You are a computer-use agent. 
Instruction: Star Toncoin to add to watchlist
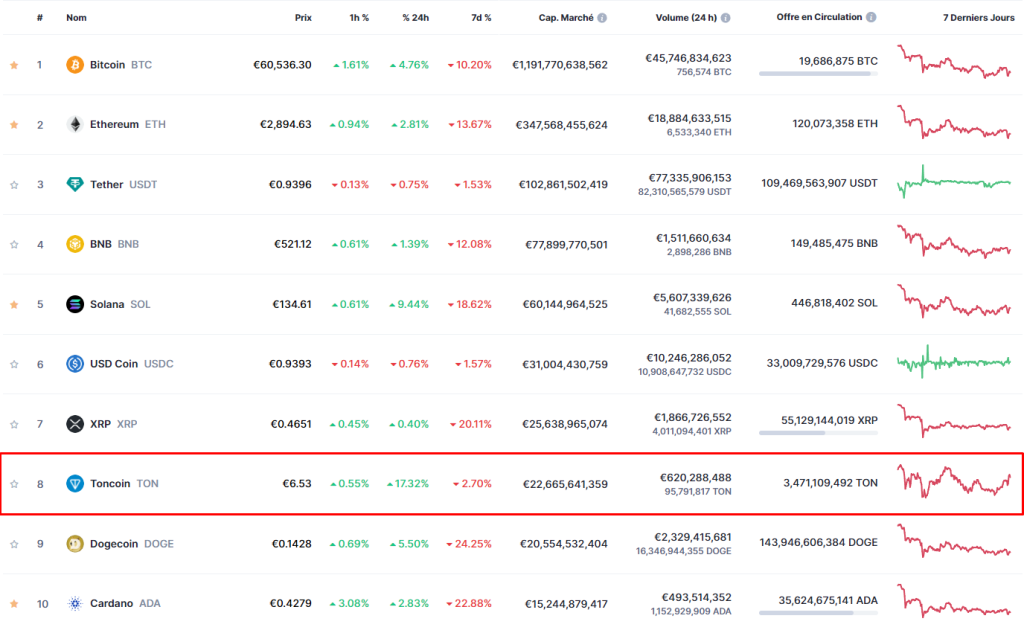pyautogui.click(x=14, y=484)
